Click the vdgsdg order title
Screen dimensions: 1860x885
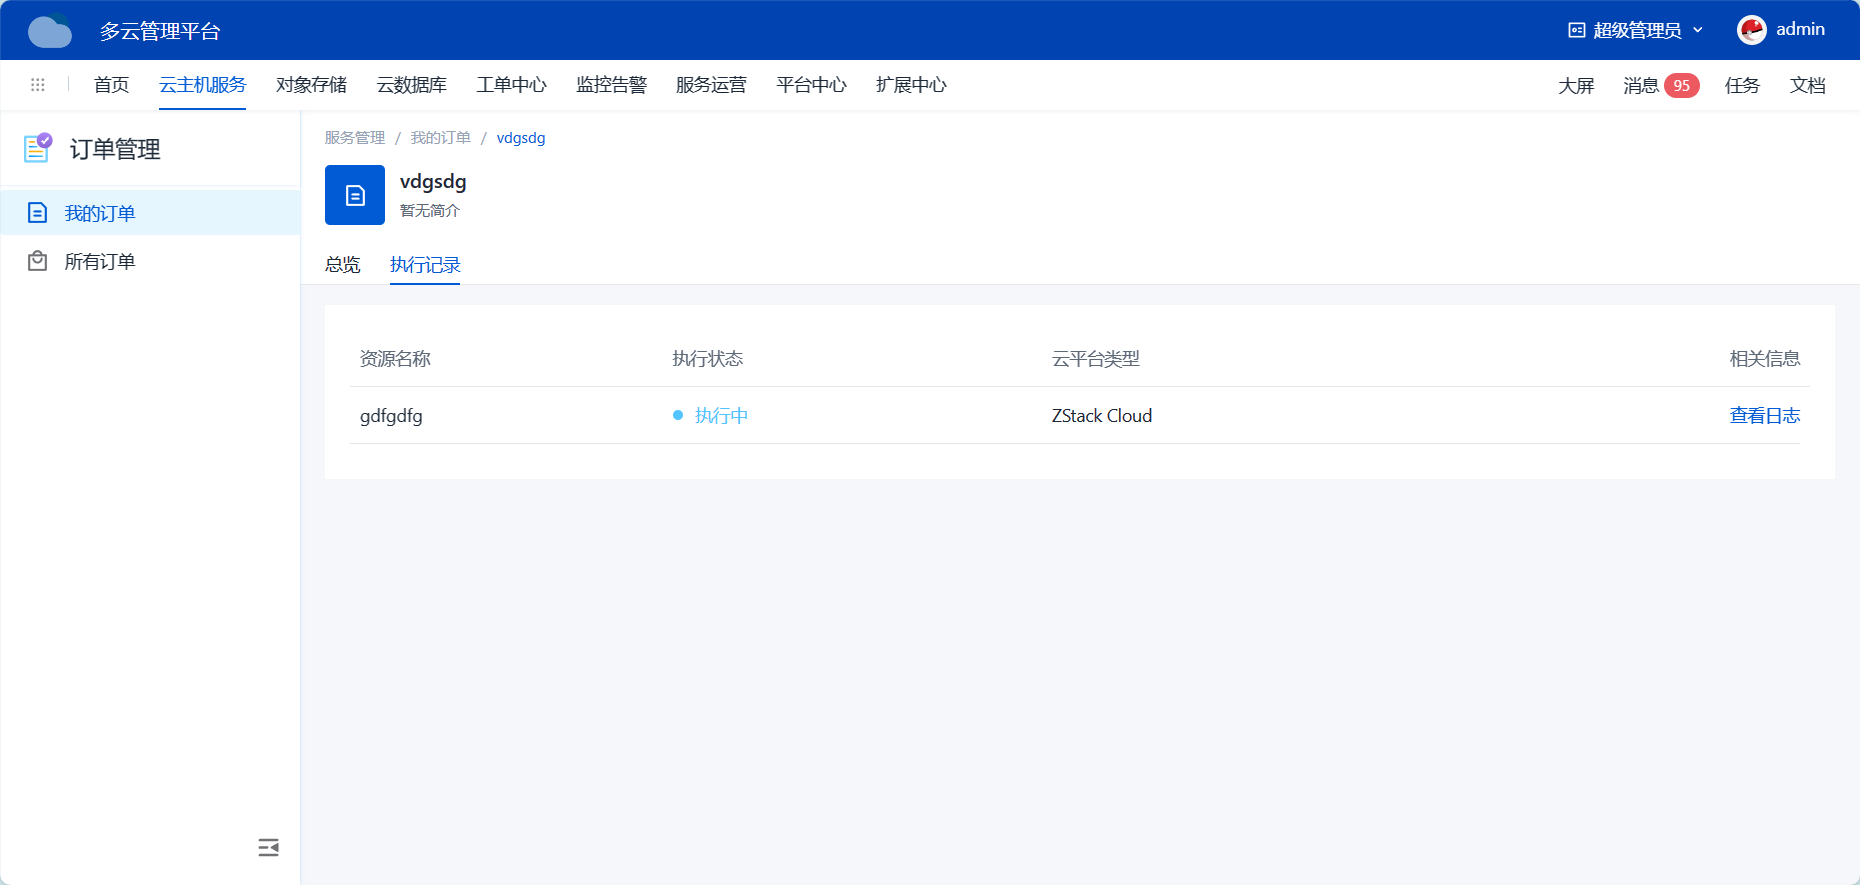[433, 182]
